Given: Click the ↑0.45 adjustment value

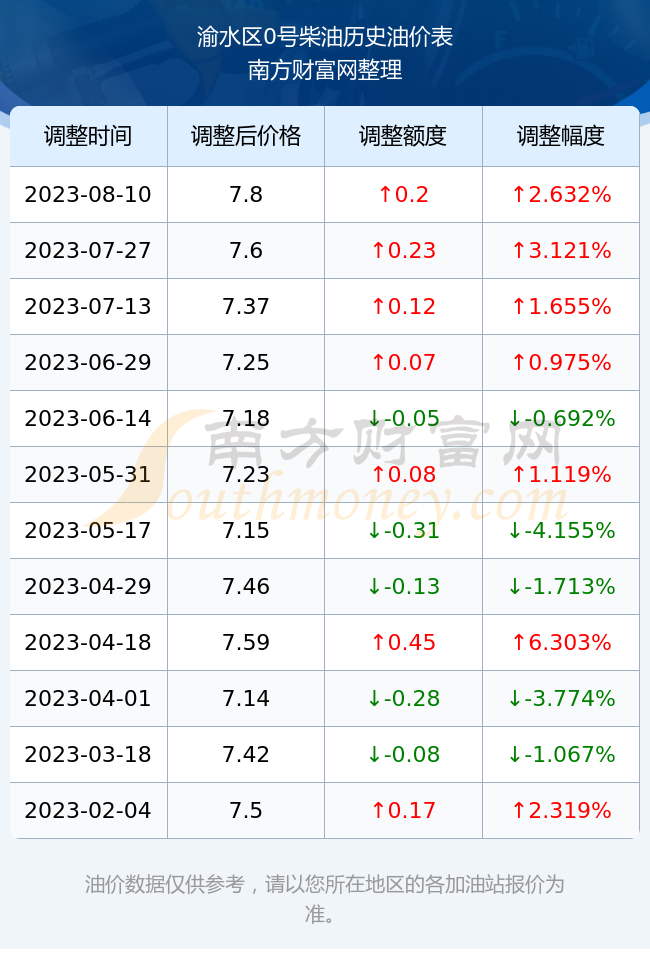Looking at the screenshot, I should tap(403, 642).
